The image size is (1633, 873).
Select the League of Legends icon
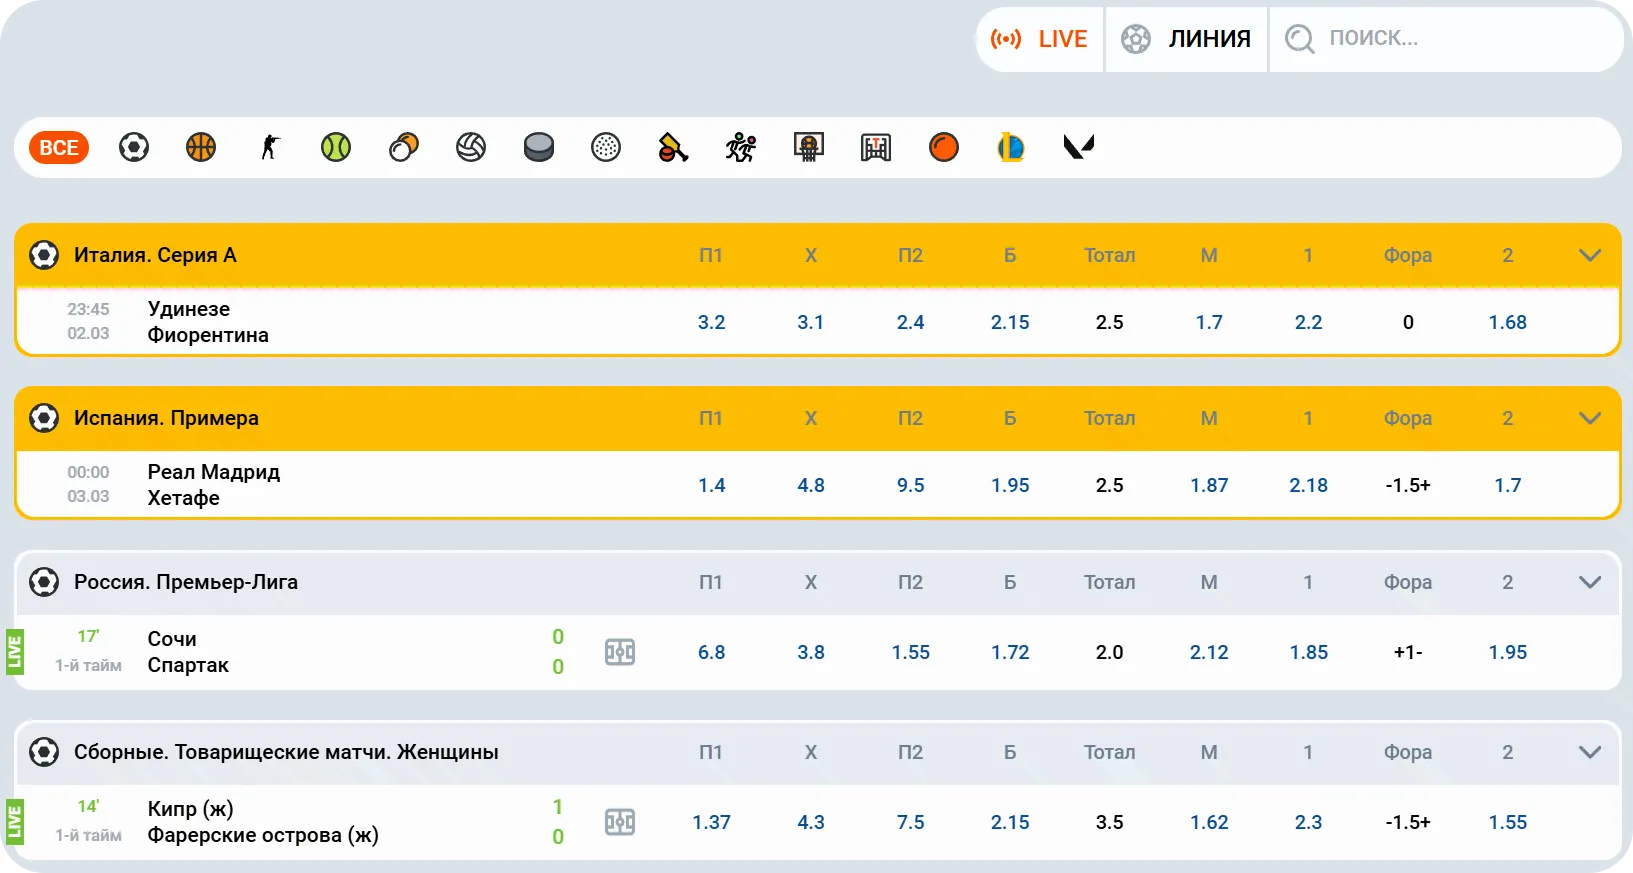(x=1011, y=148)
